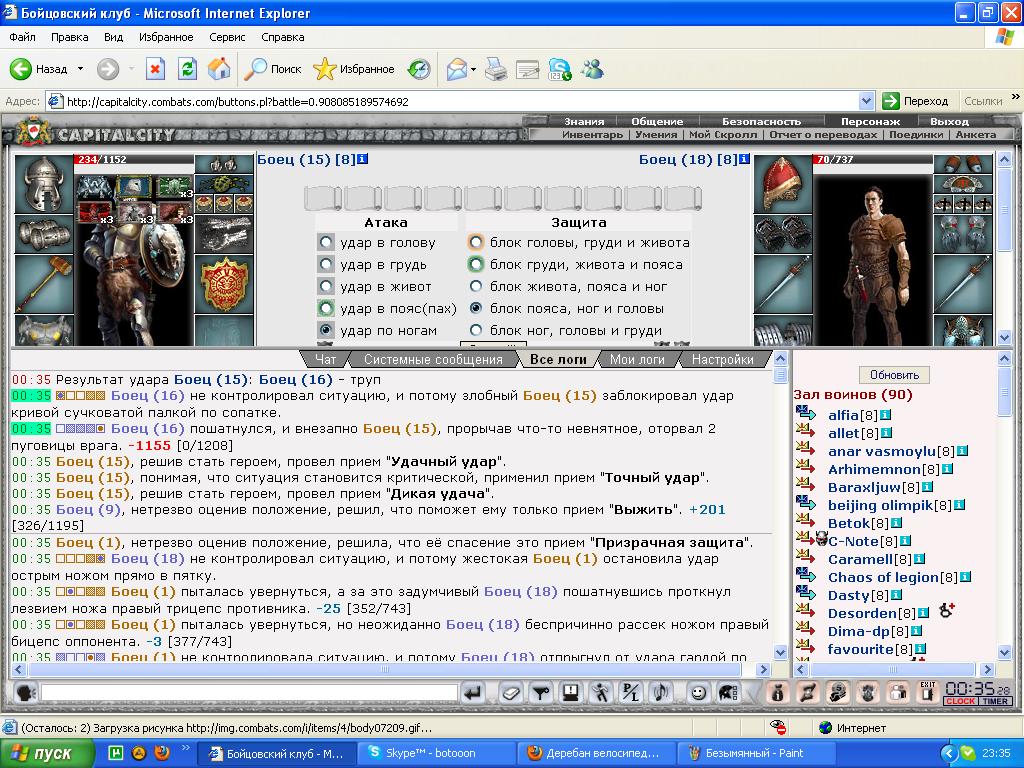Click the Home icon in browser toolbar
Image resolution: width=1024 pixels, height=768 pixels.
point(219,69)
